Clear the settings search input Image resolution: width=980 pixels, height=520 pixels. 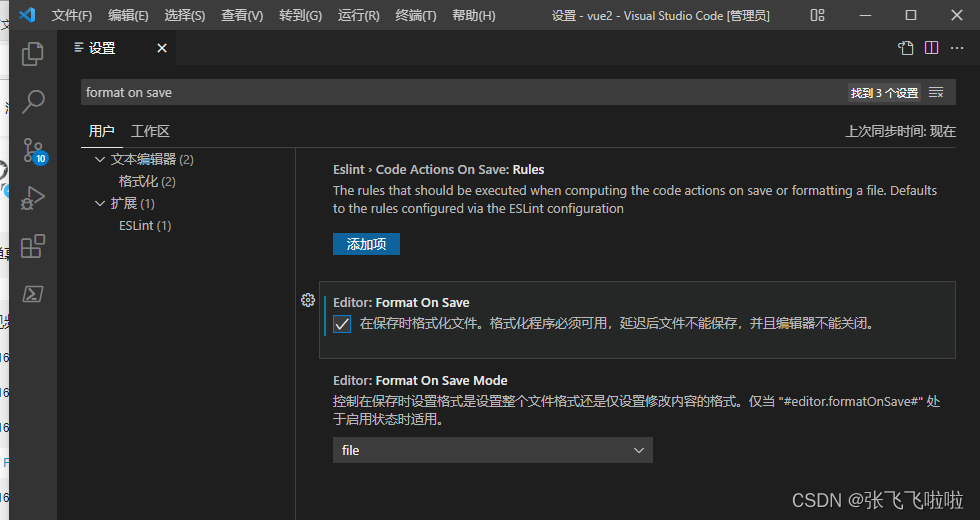click(x=936, y=92)
